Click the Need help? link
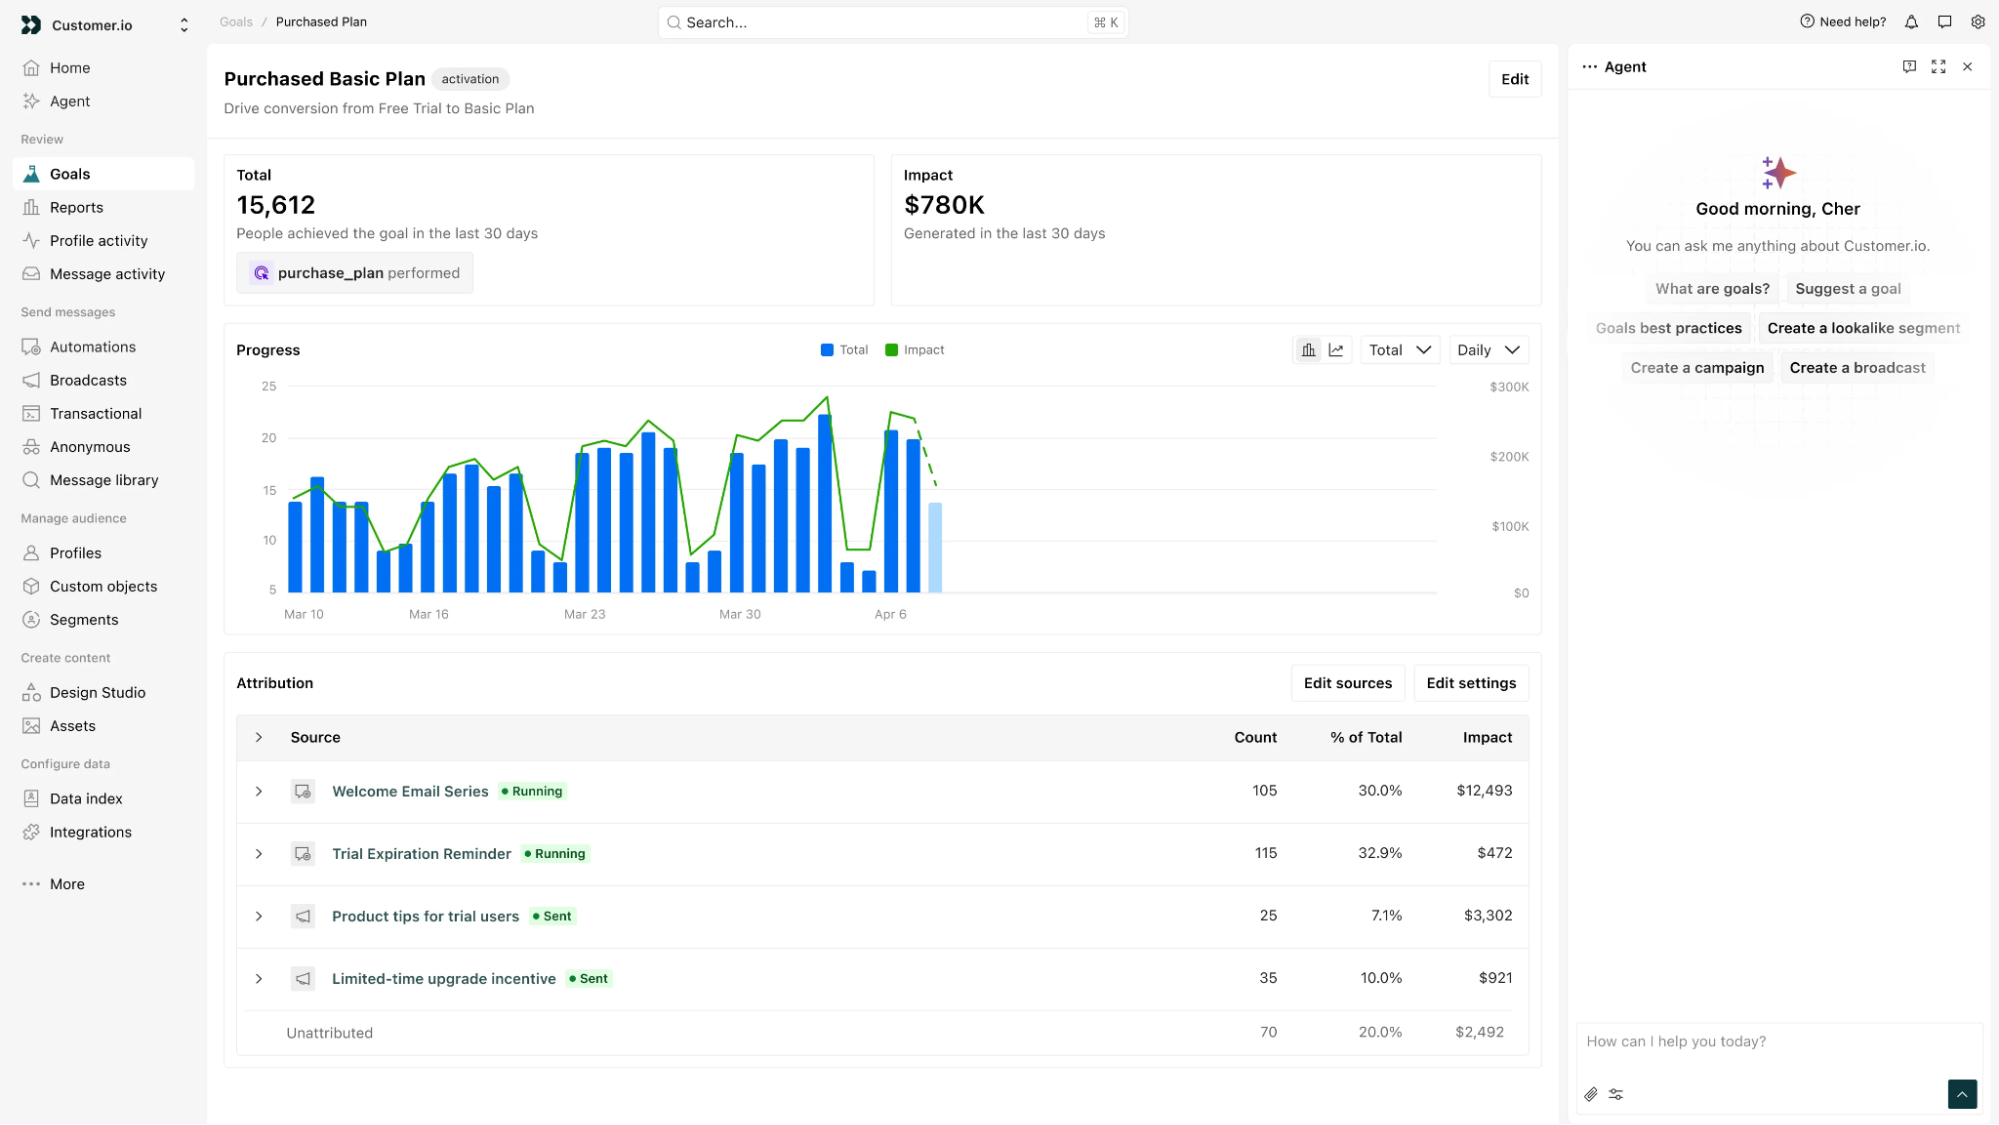 coord(1843,22)
